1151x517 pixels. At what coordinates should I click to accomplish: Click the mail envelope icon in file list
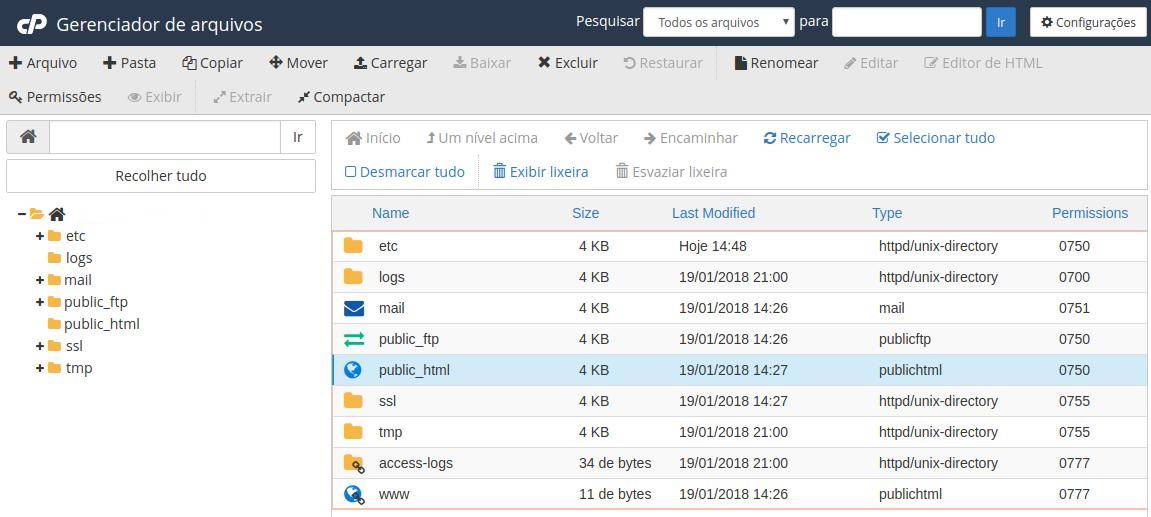(x=353, y=308)
